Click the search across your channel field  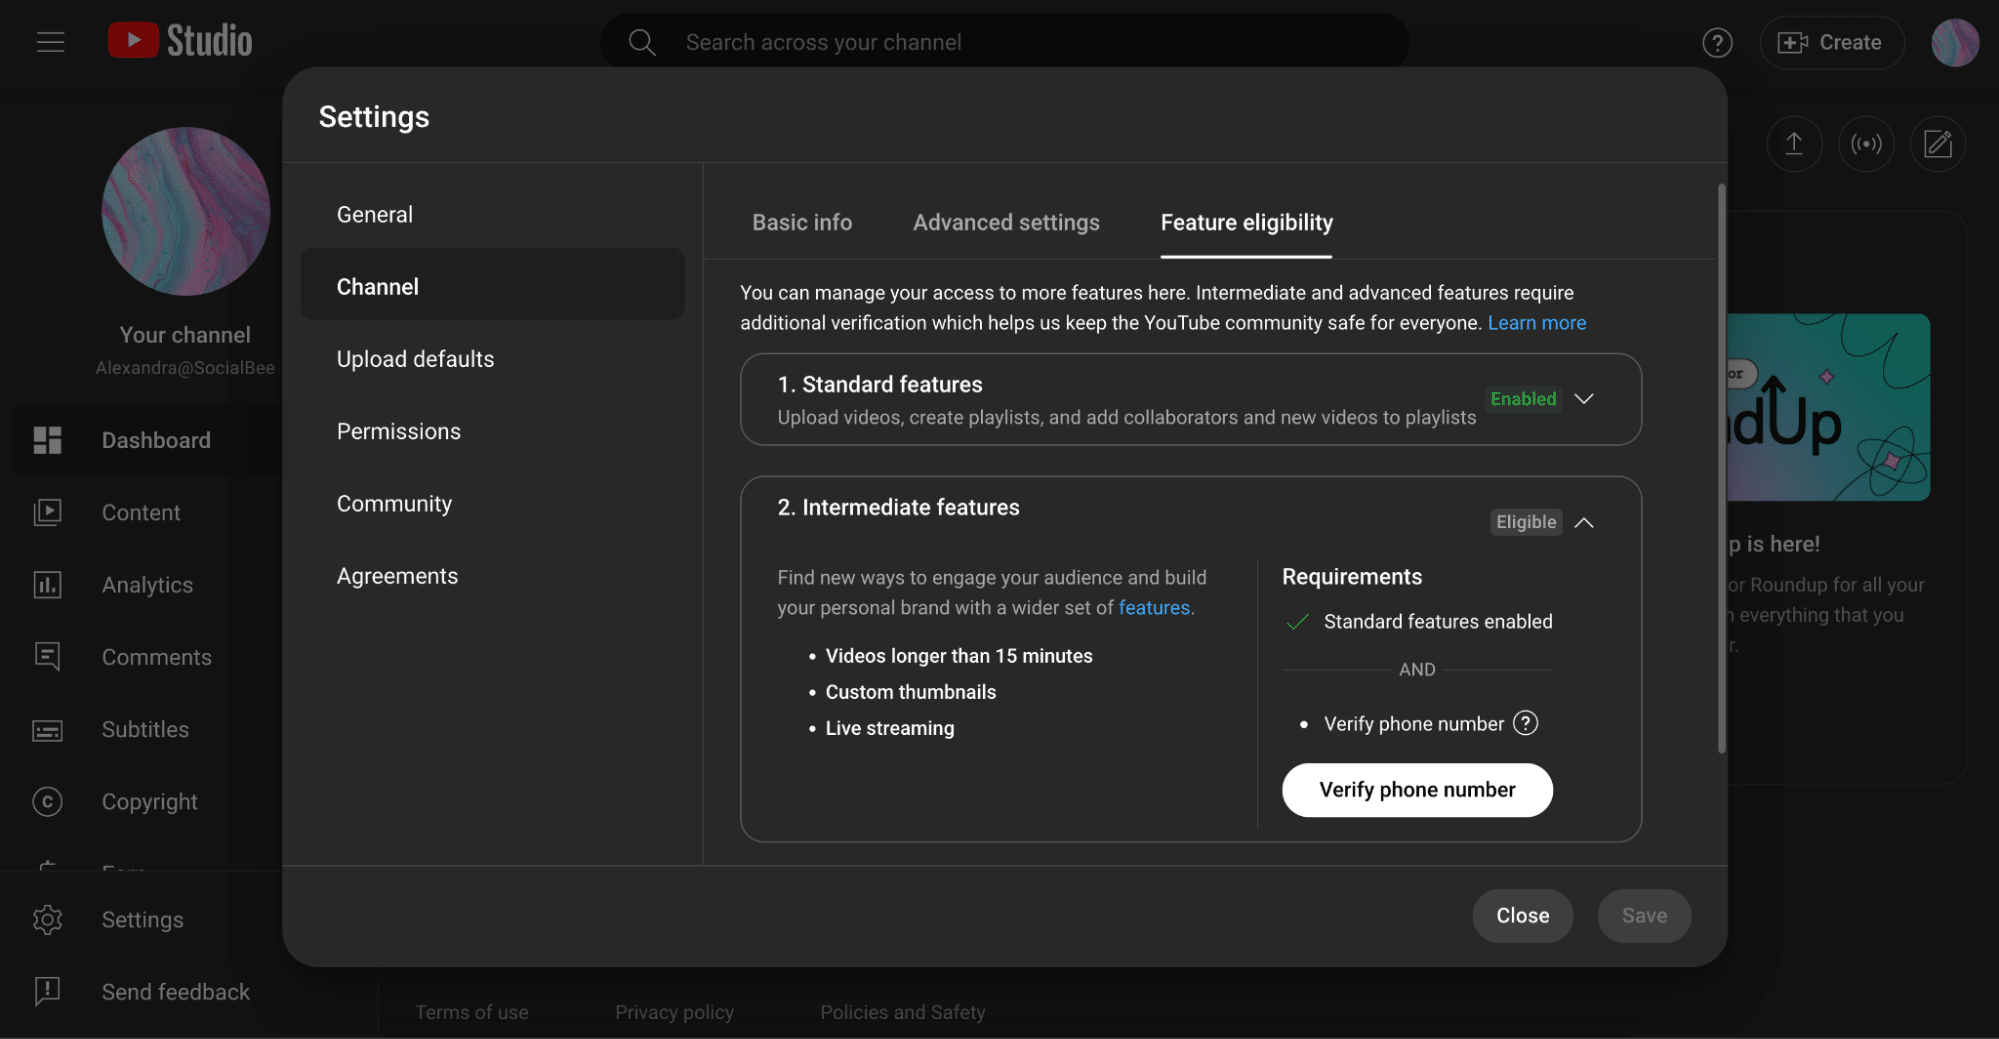click(1000, 42)
